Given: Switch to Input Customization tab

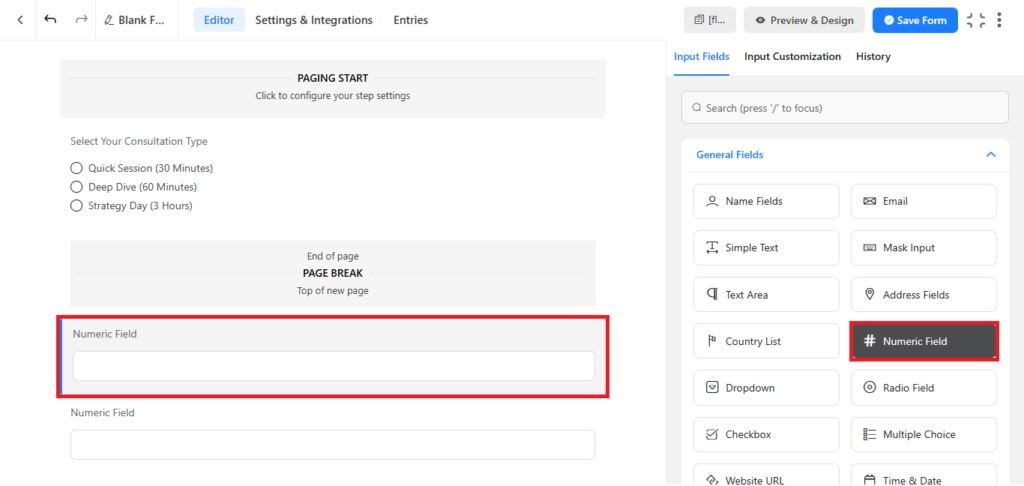Looking at the screenshot, I should point(792,57).
